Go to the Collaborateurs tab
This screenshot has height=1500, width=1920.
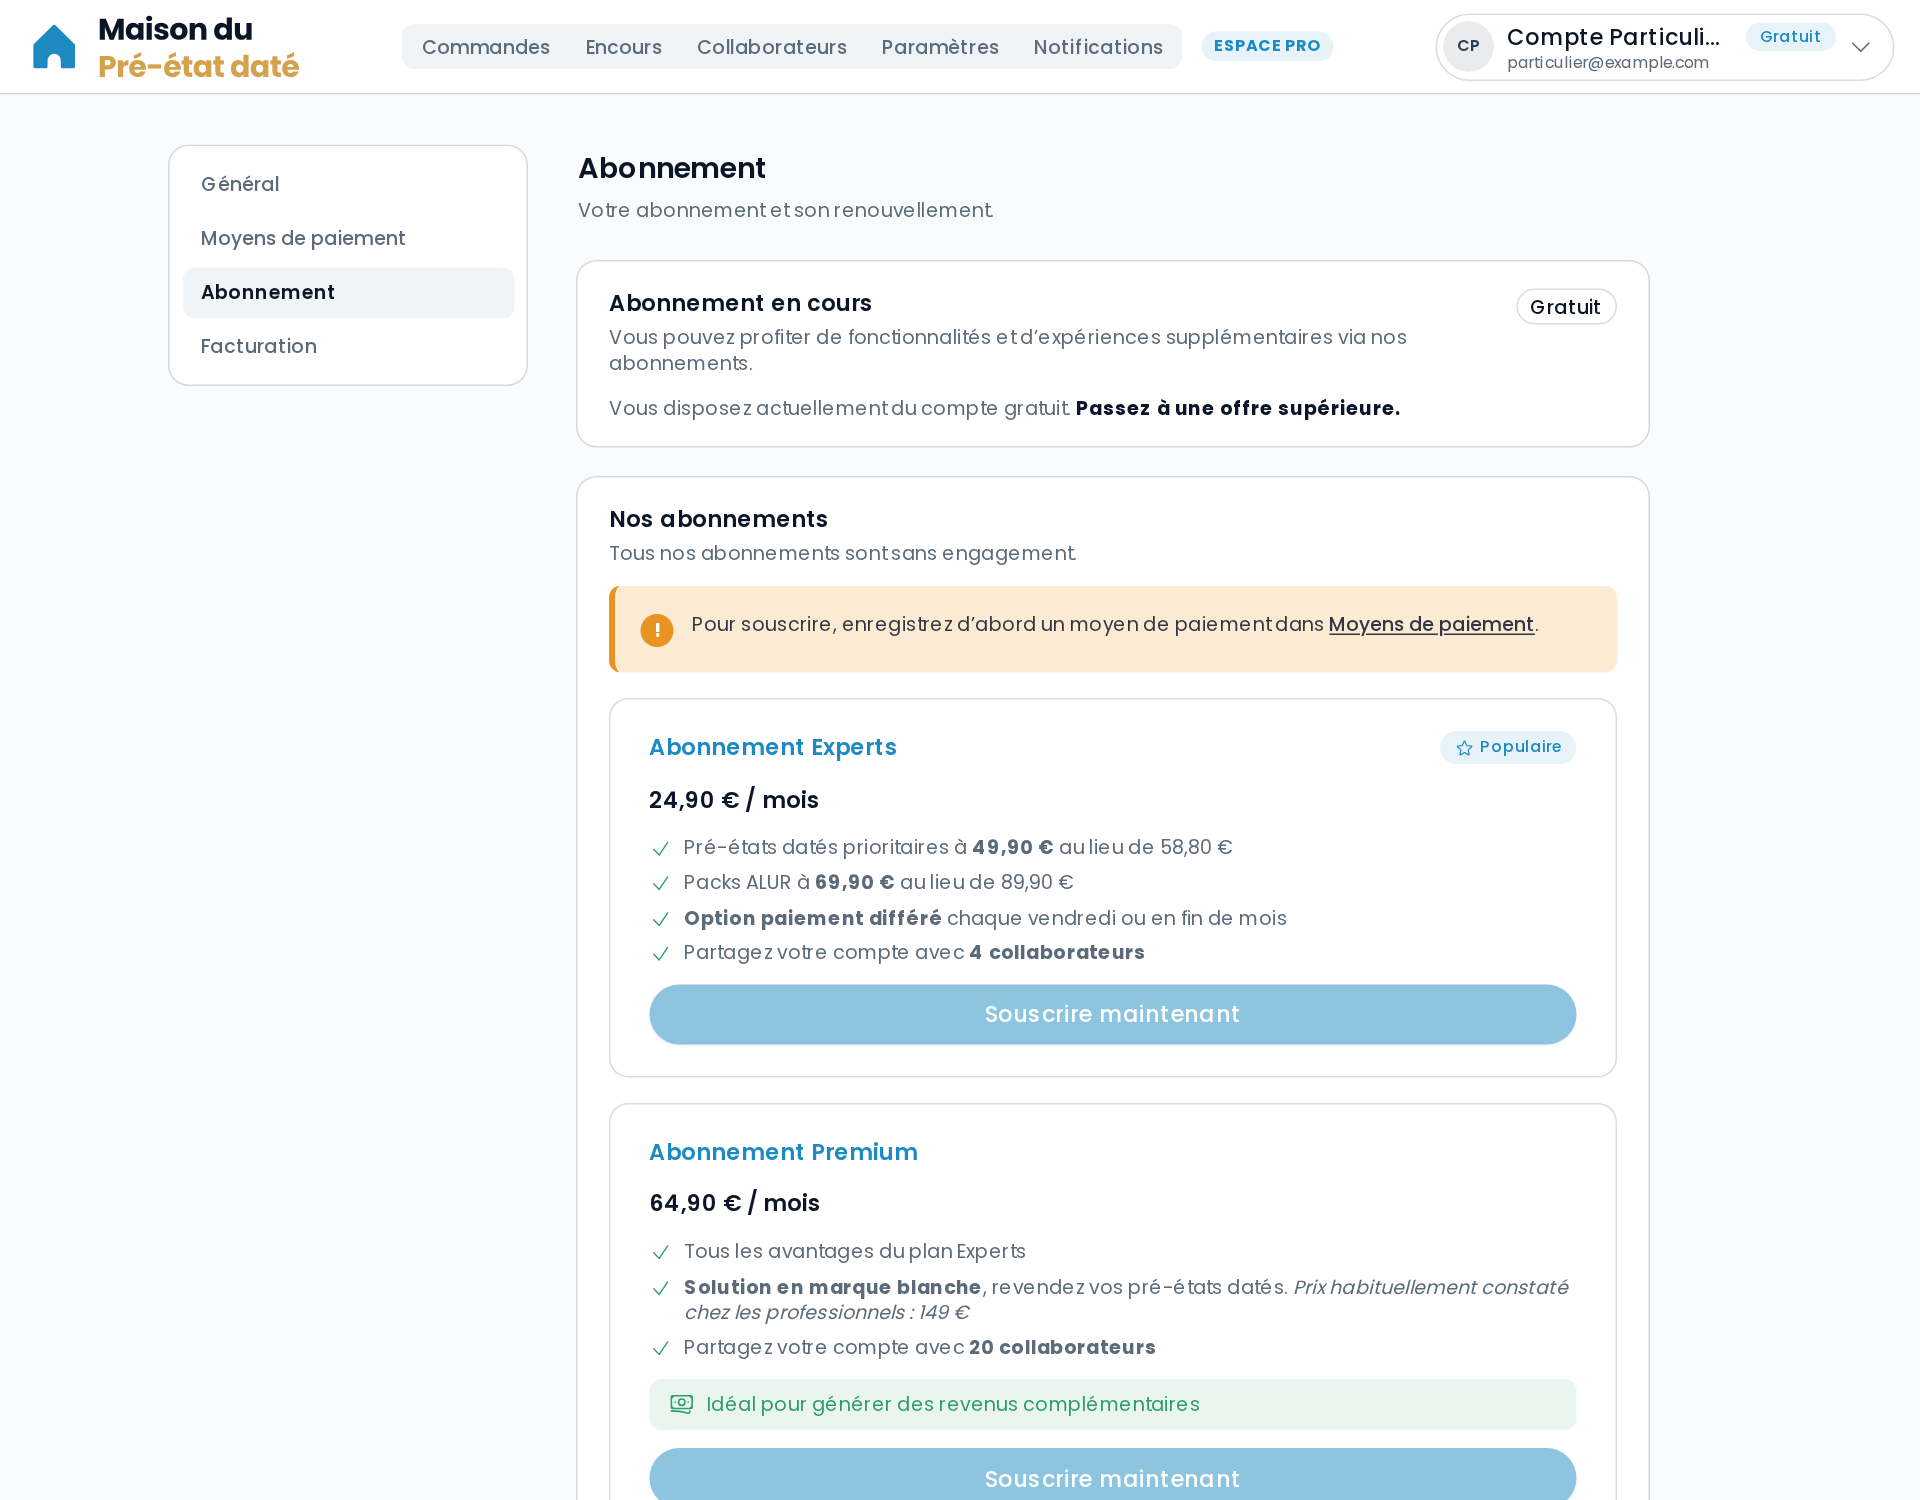click(x=772, y=47)
